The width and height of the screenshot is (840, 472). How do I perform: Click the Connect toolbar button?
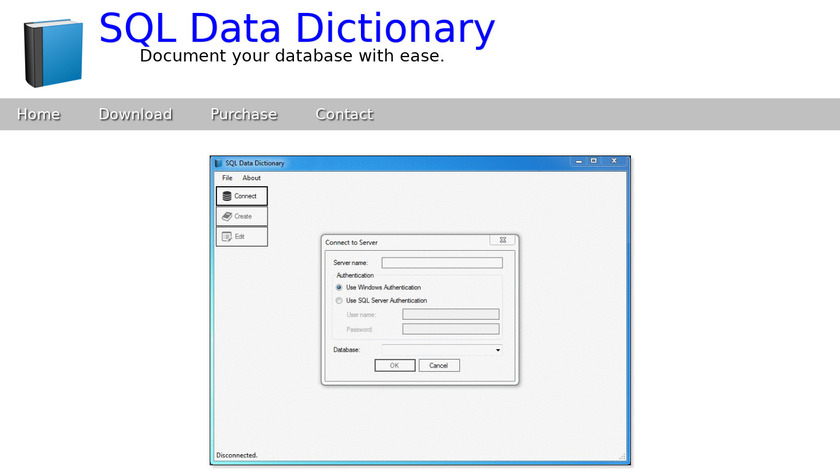pyautogui.click(x=242, y=196)
